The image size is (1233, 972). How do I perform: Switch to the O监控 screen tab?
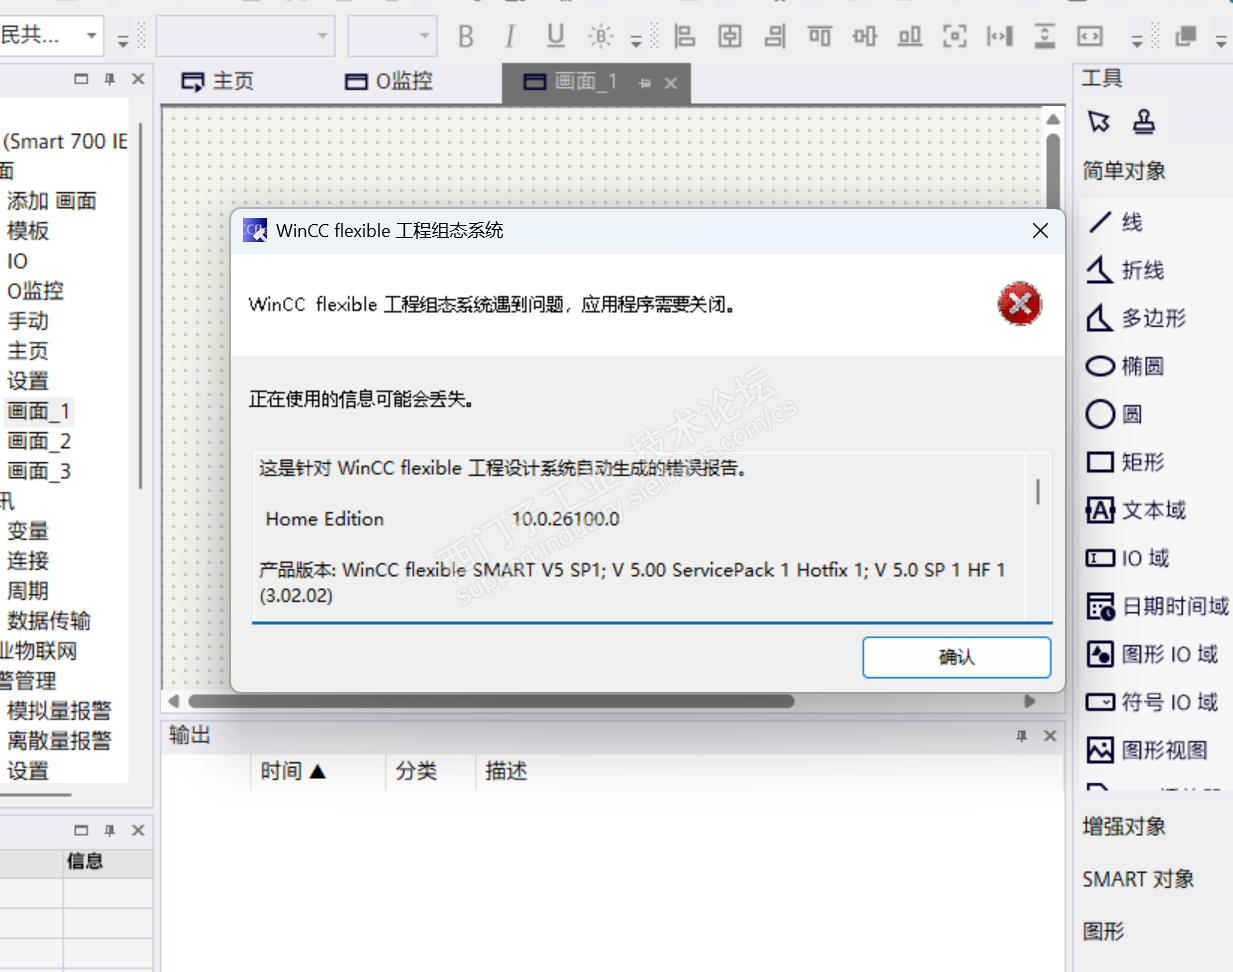[390, 82]
